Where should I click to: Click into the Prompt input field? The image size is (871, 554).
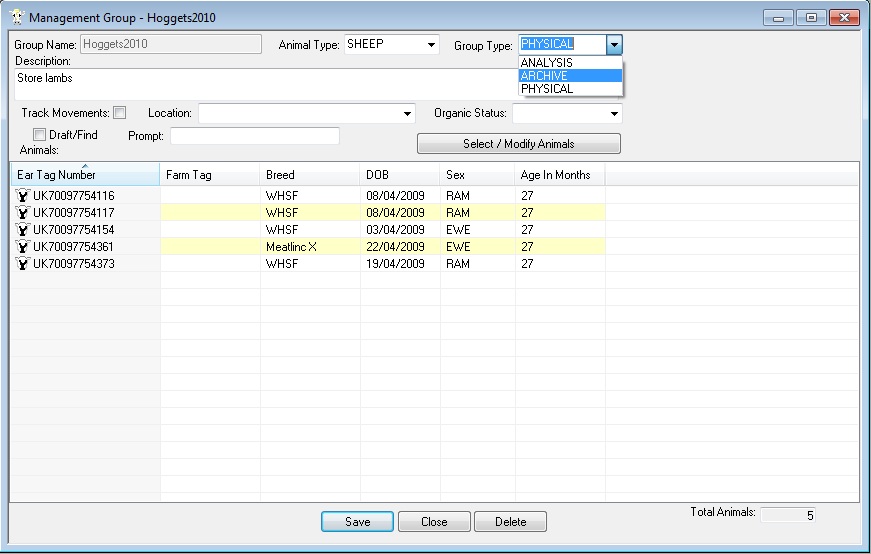(255, 136)
